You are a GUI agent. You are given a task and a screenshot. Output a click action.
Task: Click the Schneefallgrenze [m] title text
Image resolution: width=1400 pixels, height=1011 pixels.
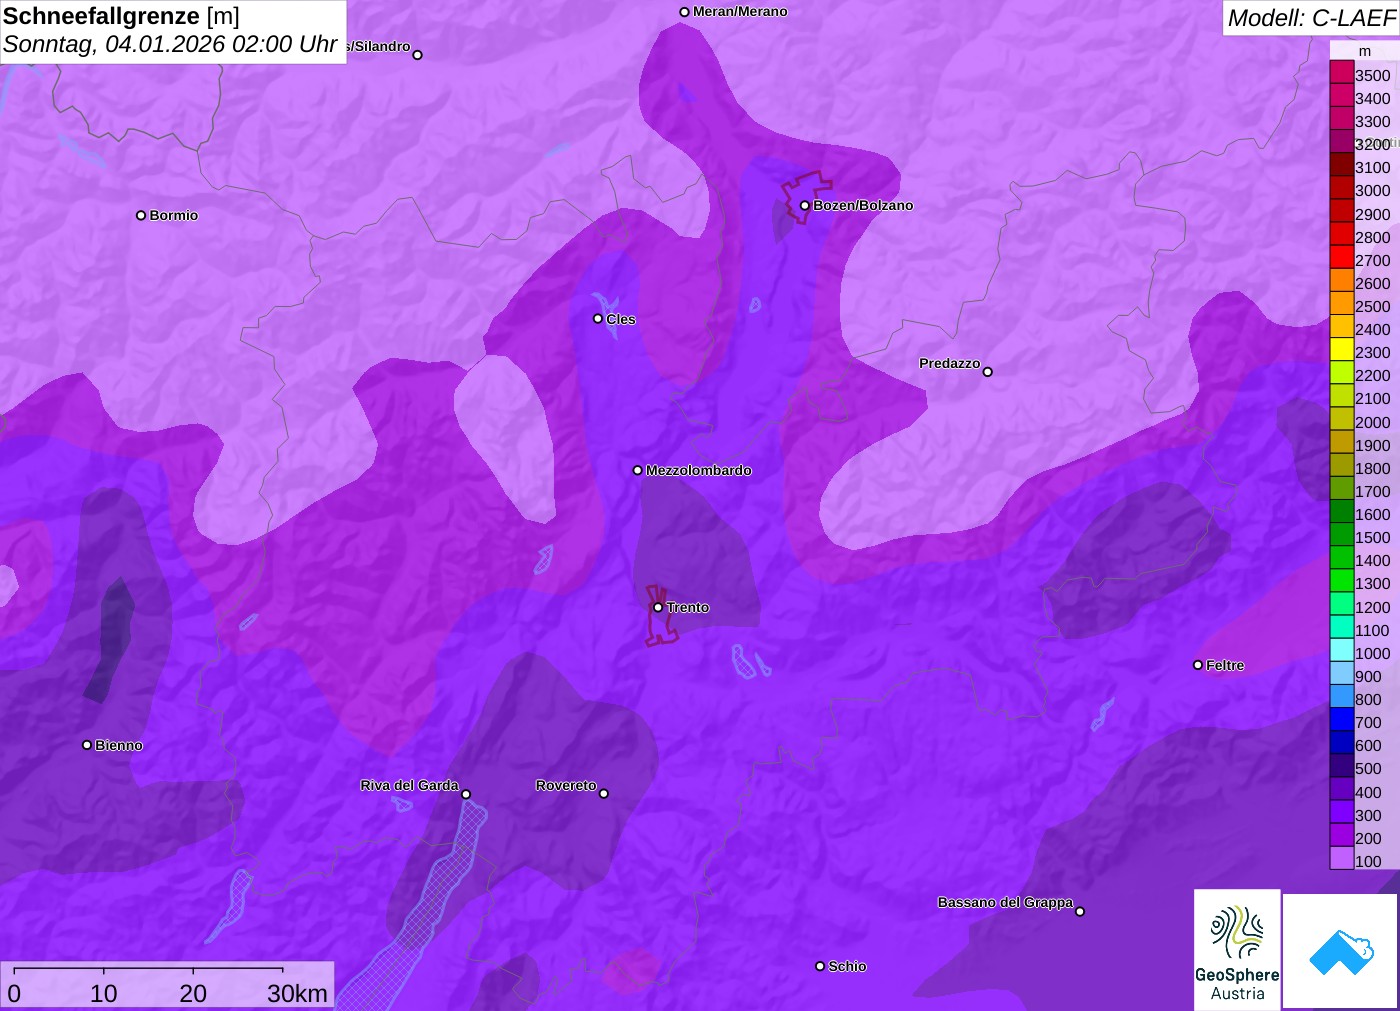coord(121,16)
